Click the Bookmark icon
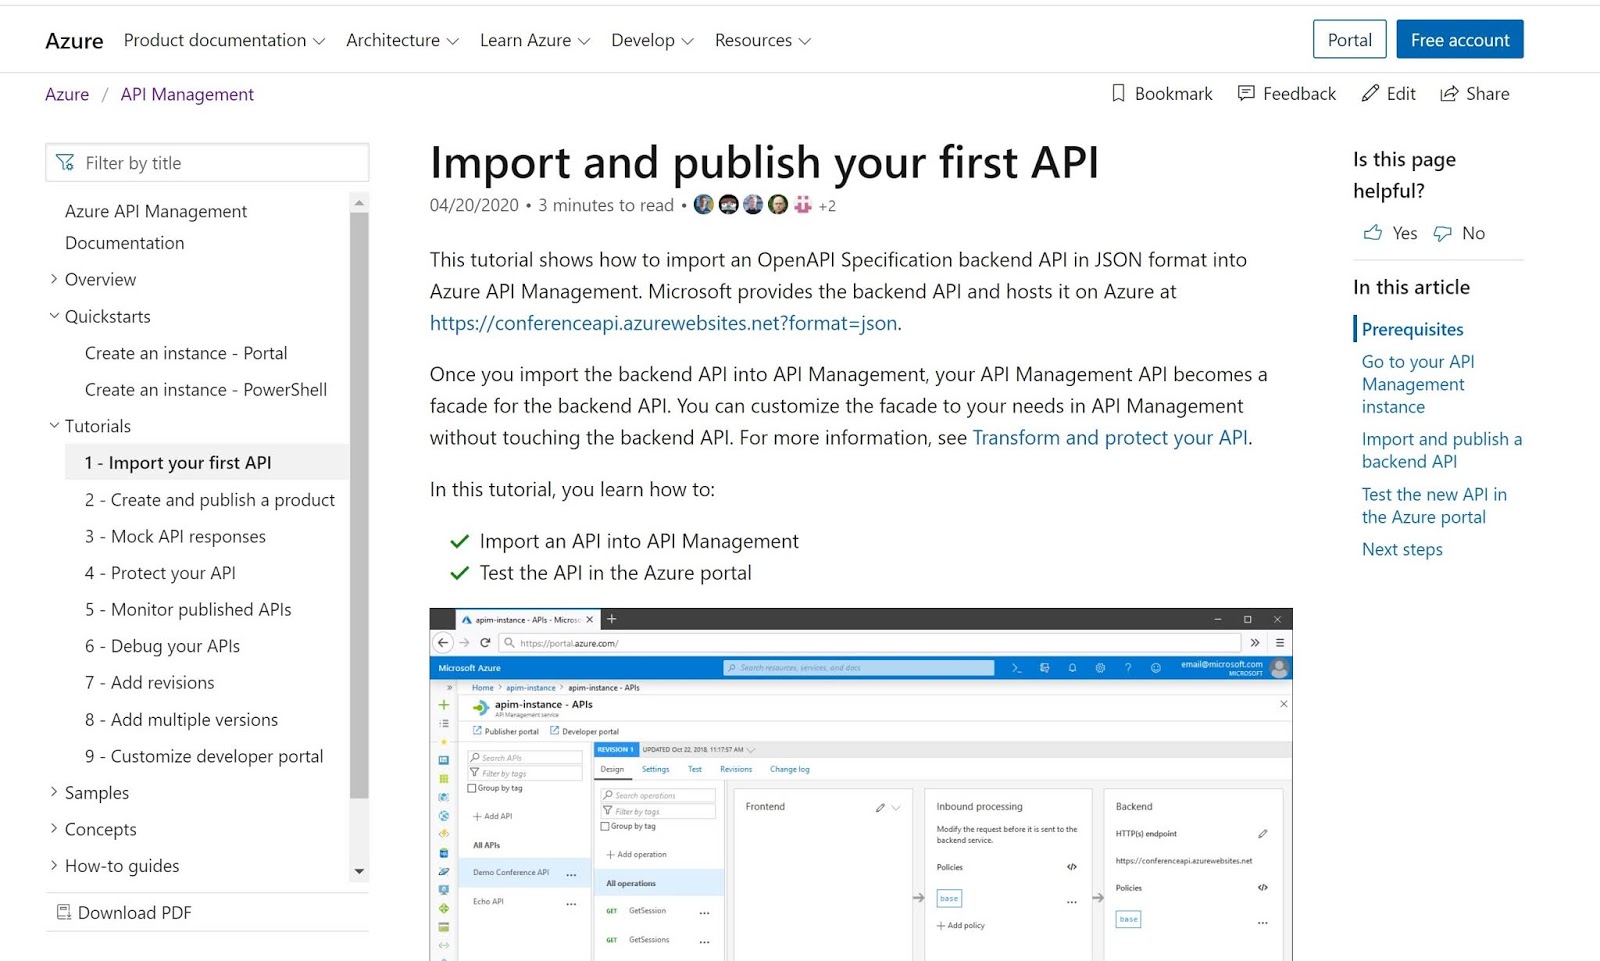 (1118, 93)
